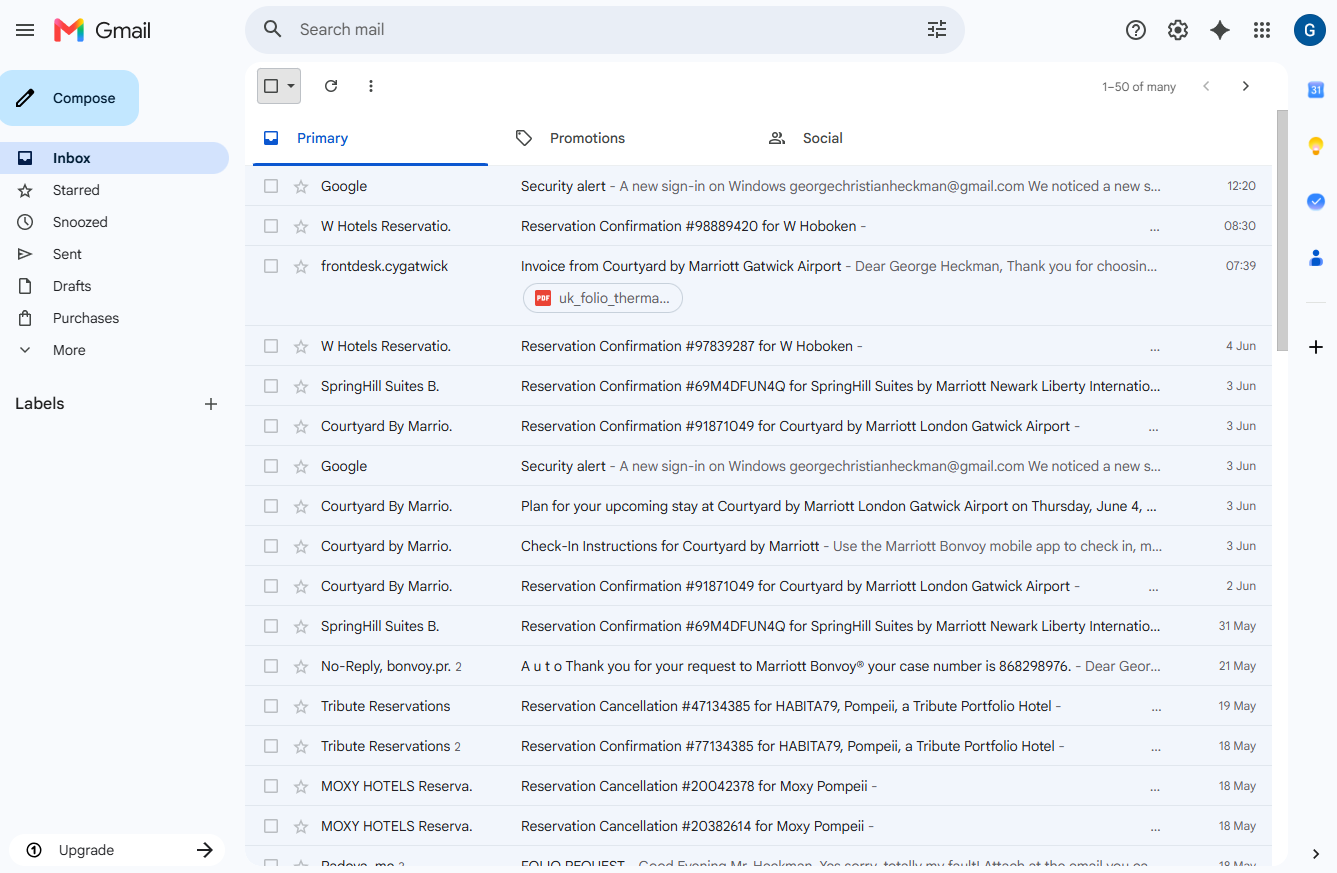The height and width of the screenshot is (873, 1337).
Task: Open the Invoice from Courtyard Gatwick Airport email
Action: (x=758, y=286)
